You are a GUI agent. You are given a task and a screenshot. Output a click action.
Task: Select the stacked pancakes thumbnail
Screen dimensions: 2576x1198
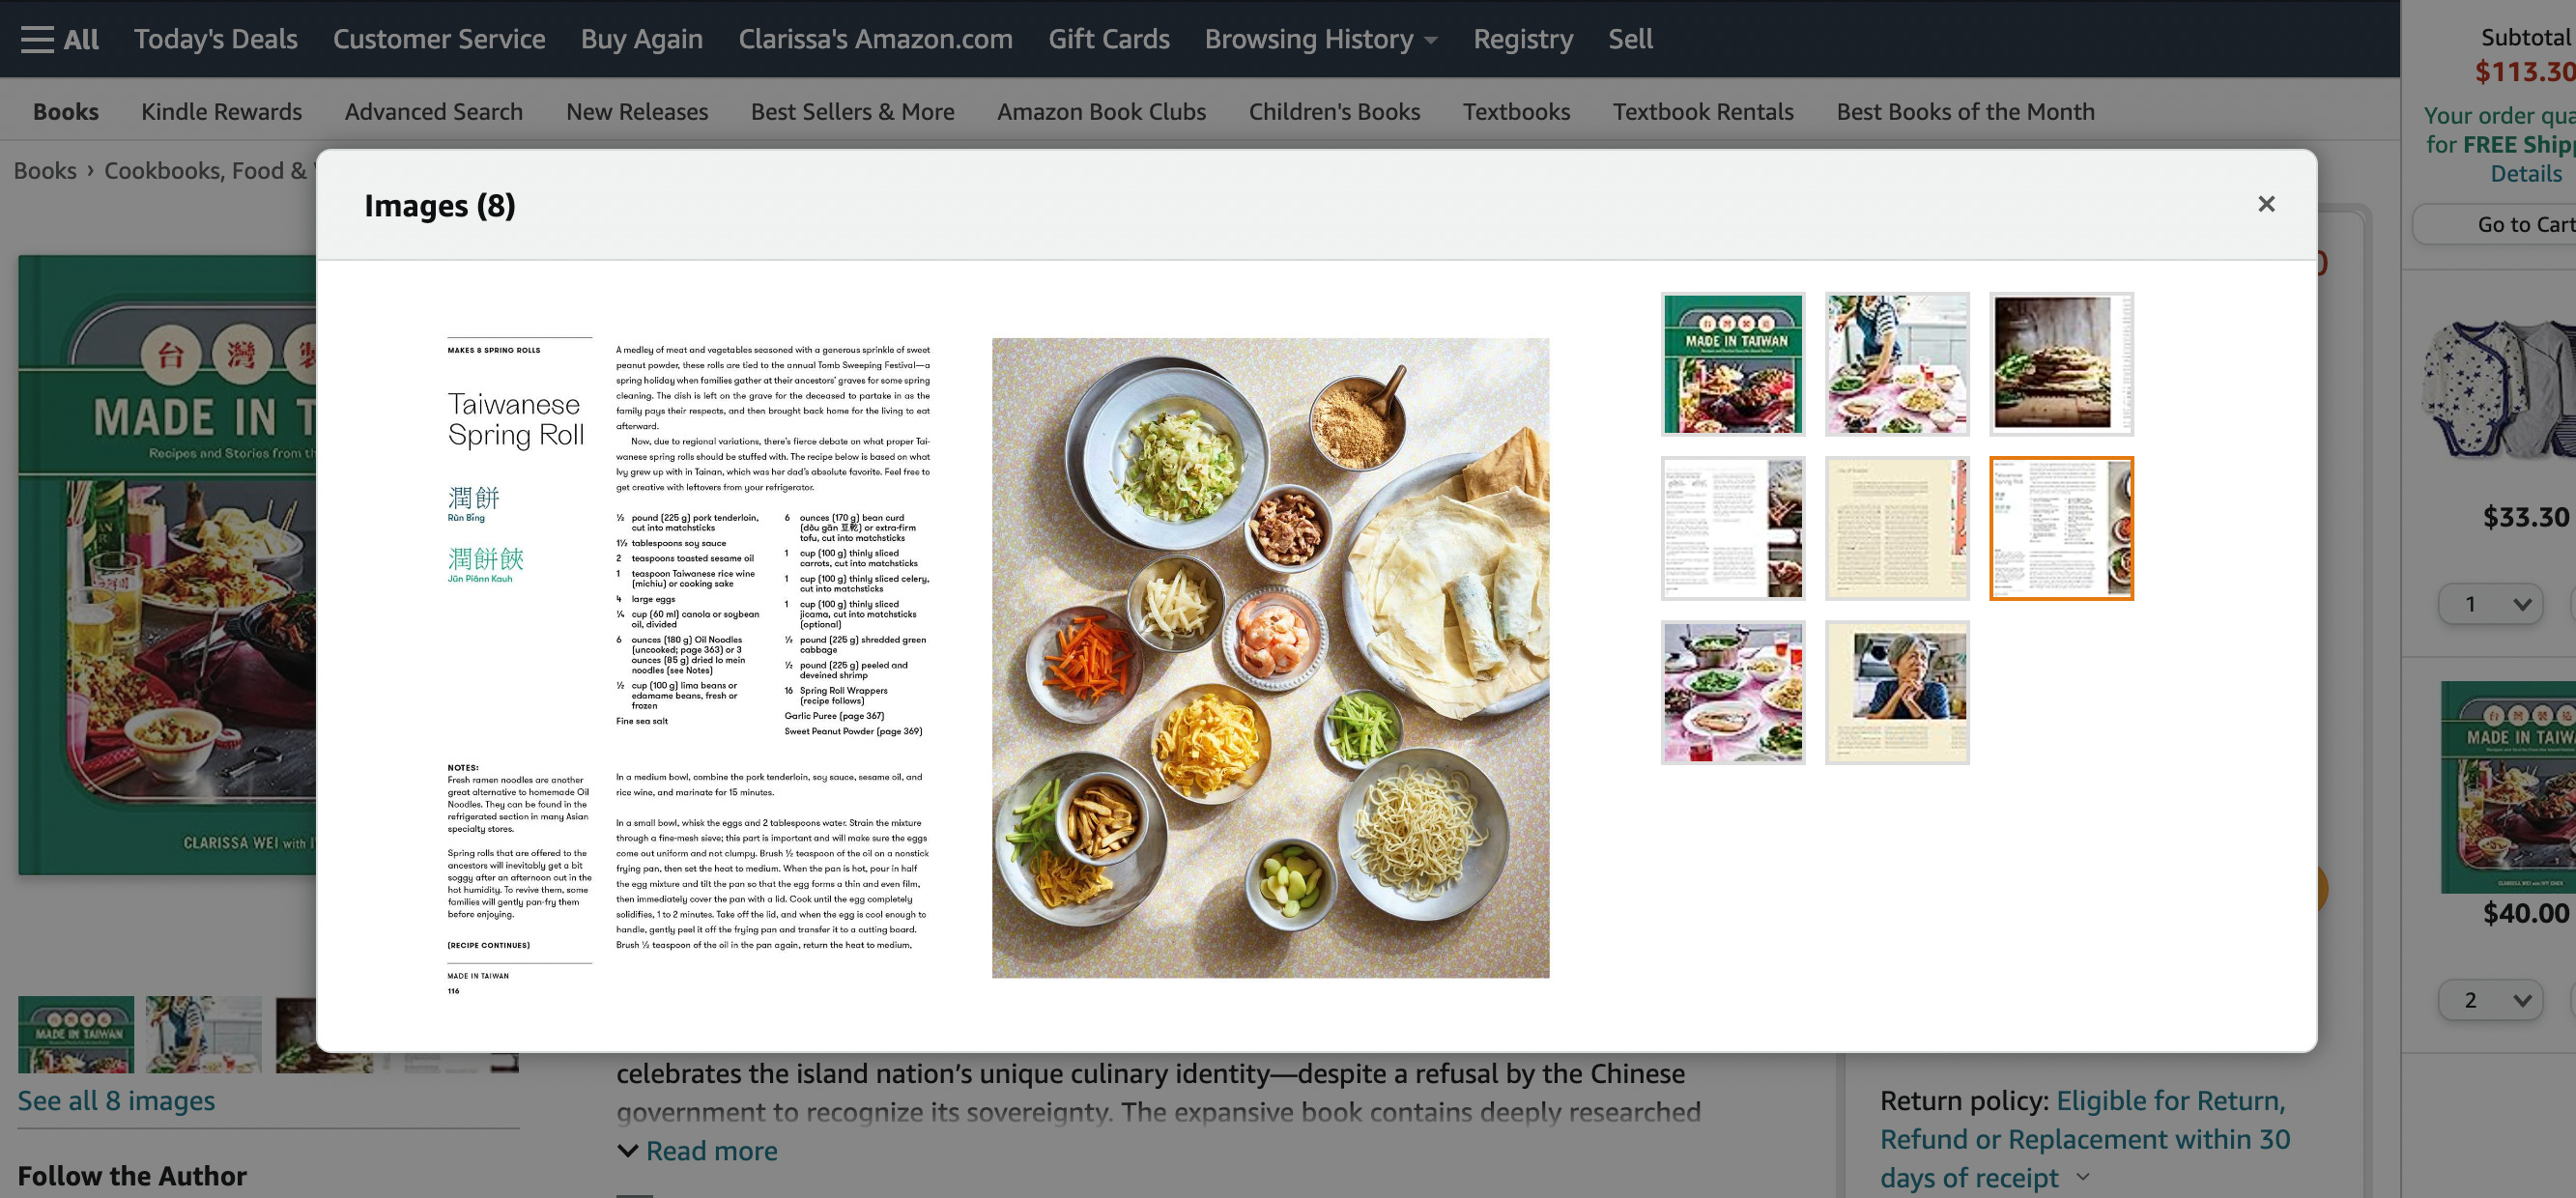[x=2061, y=364]
